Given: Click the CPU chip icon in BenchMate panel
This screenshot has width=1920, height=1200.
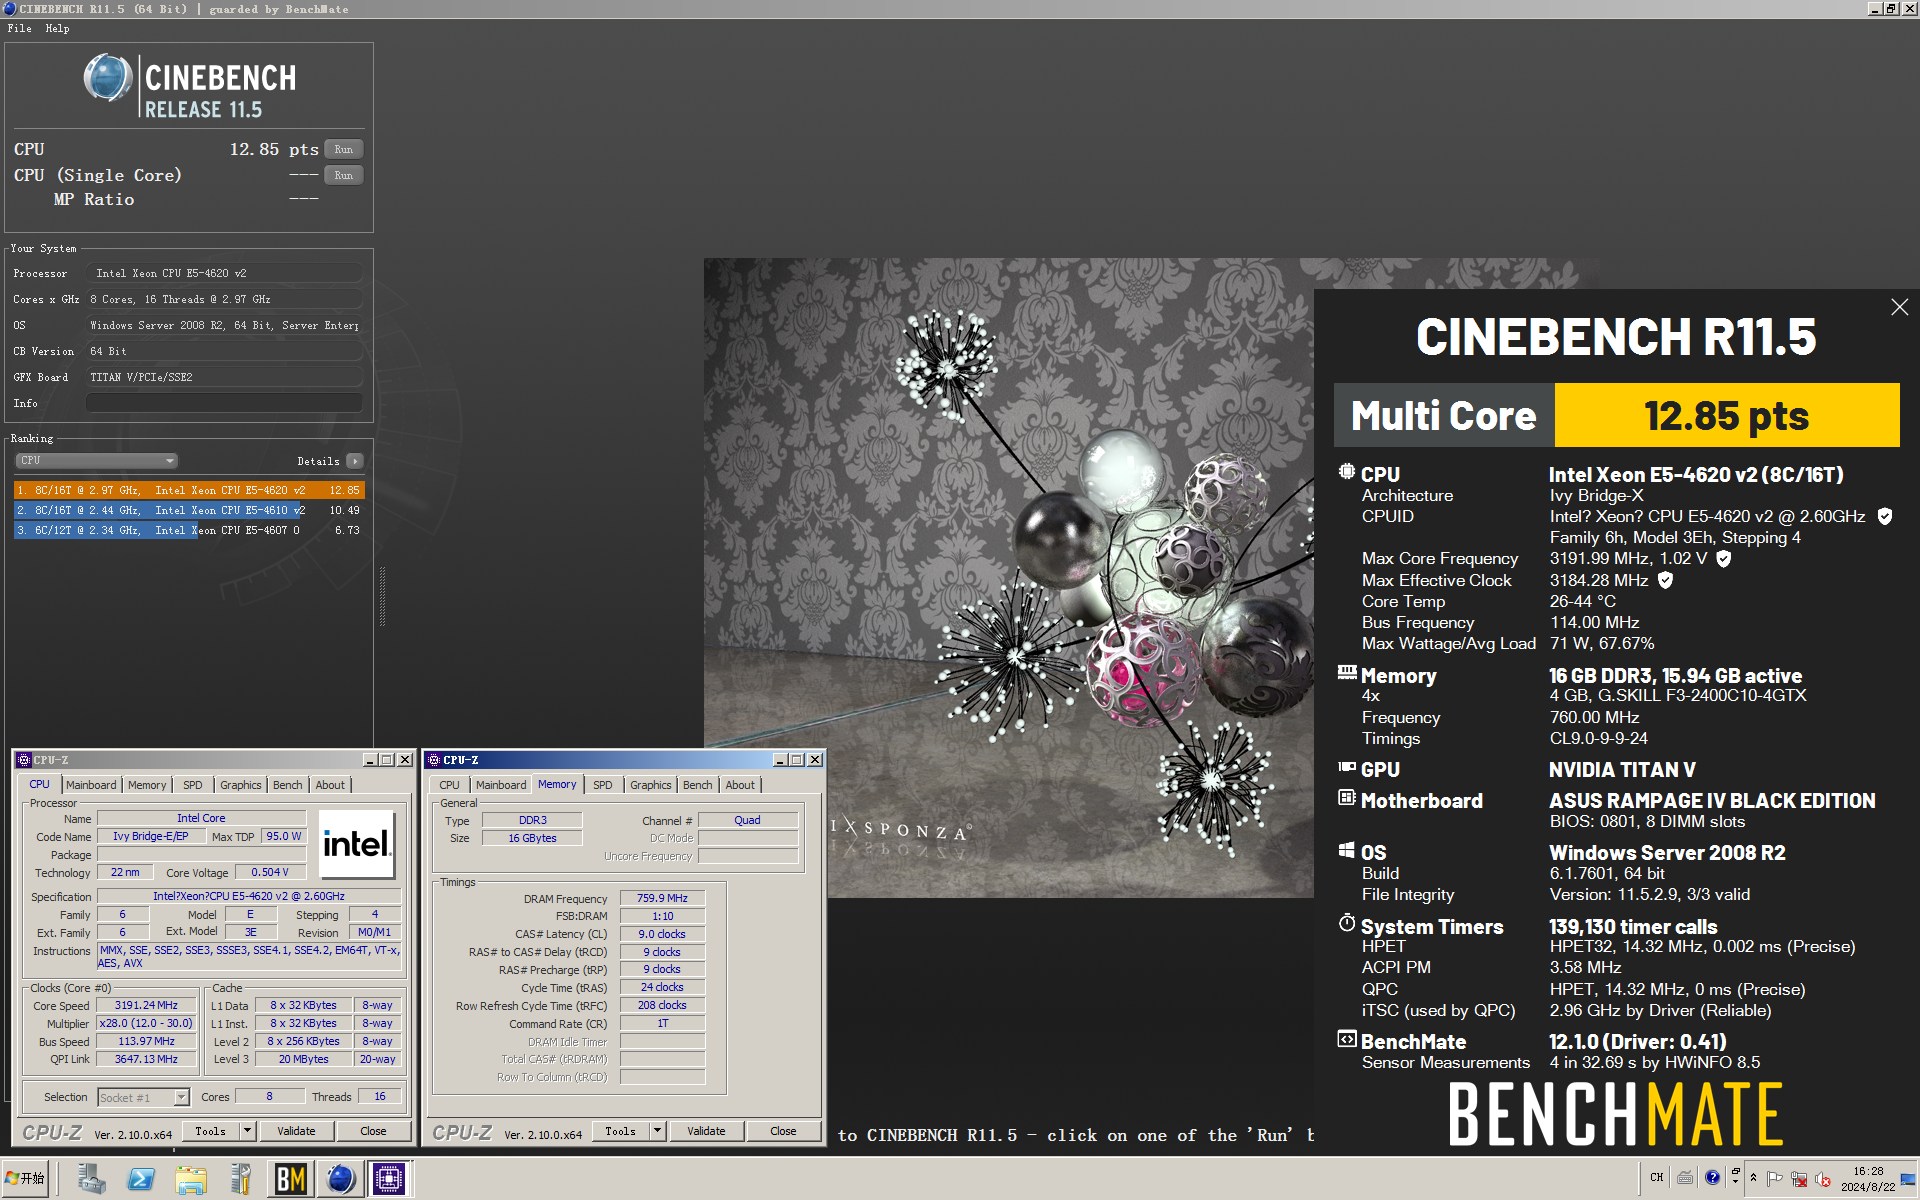Looking at the screenshot, I should 1347,472.
